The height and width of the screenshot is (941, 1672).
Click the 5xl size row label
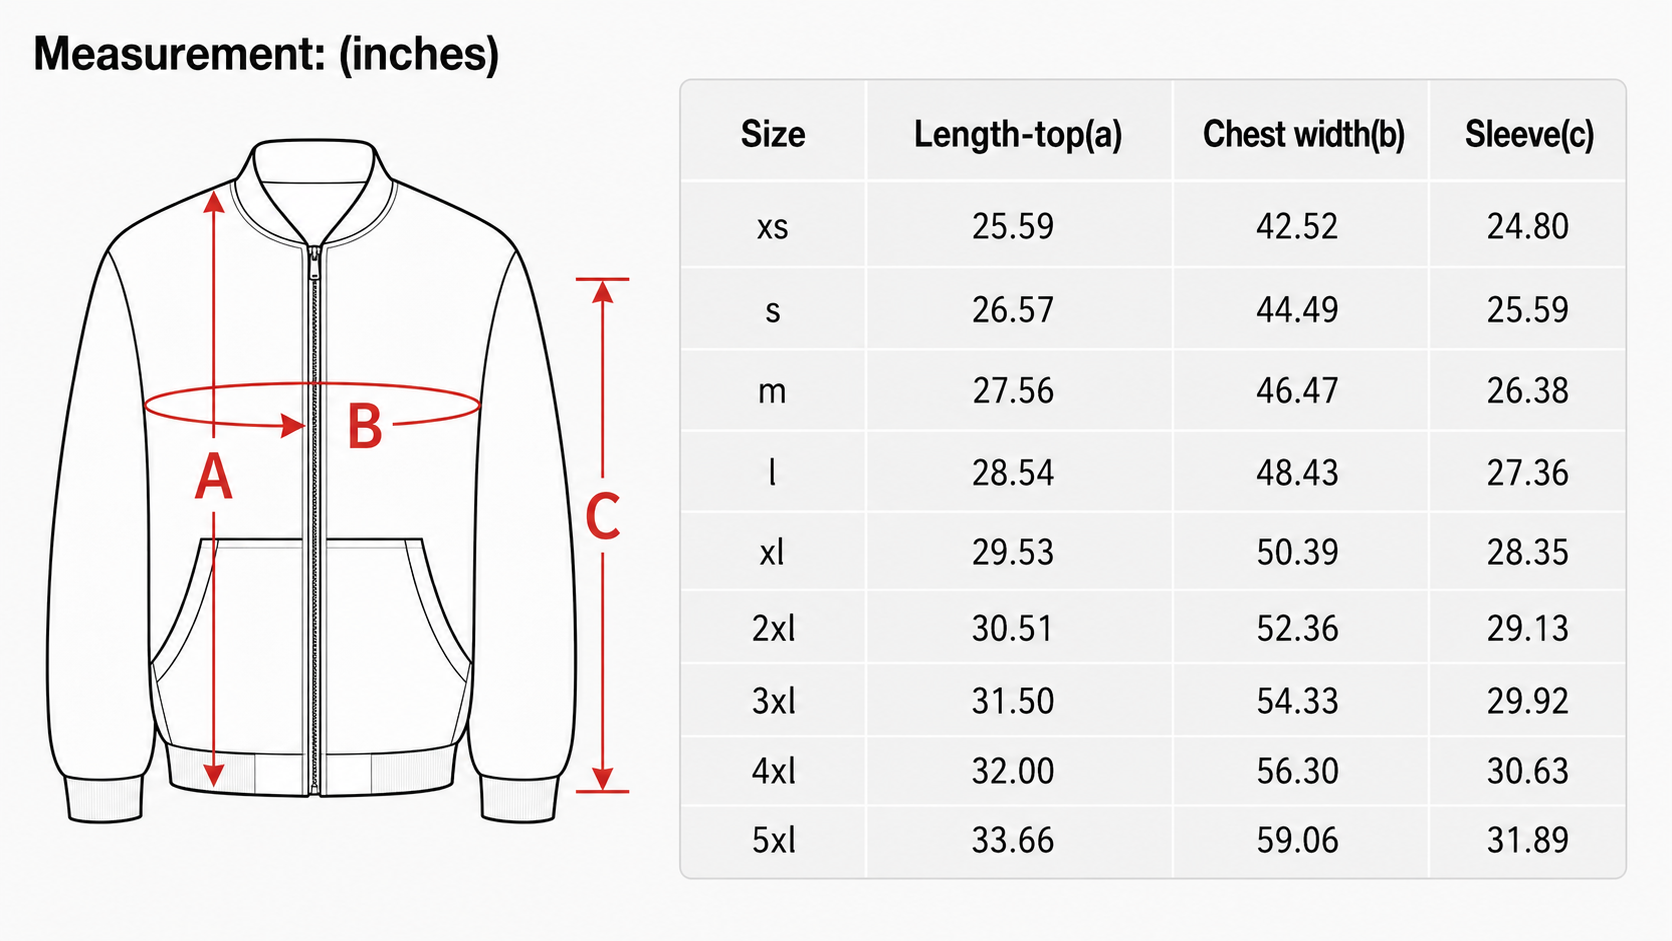tap(774, 840)
